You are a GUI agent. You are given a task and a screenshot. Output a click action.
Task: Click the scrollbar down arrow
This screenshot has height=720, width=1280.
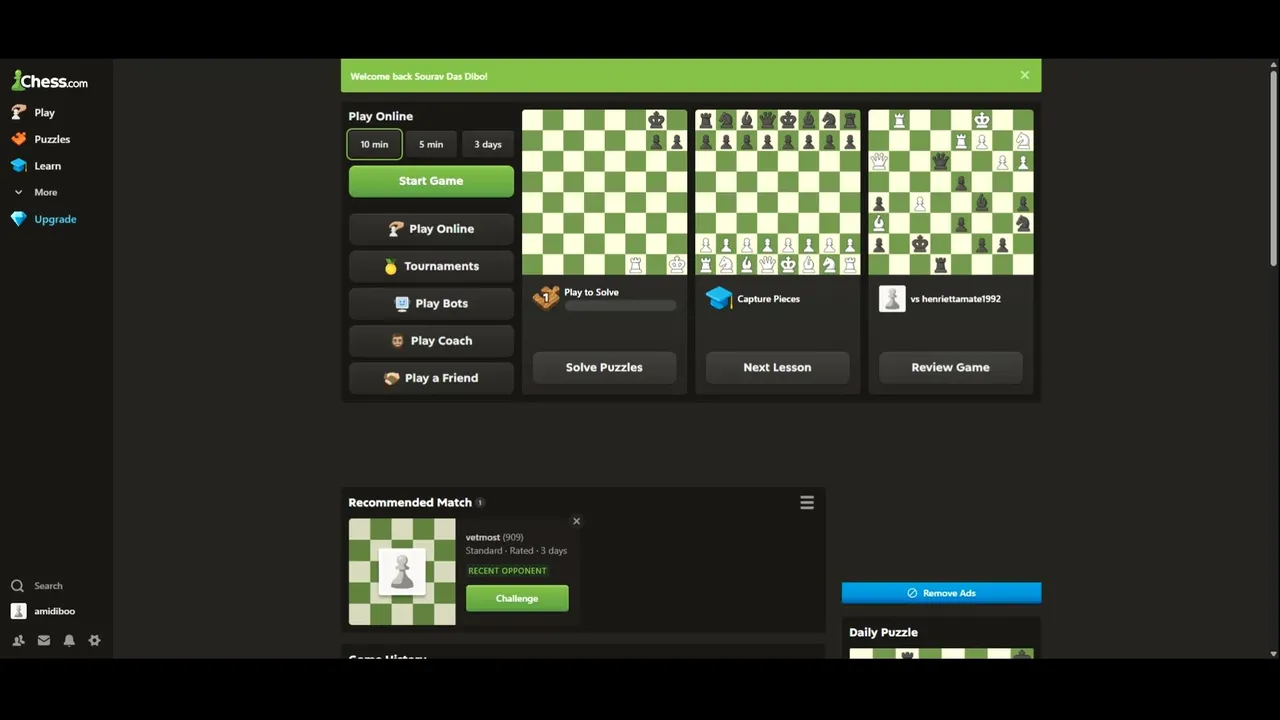(x=1273, y=654)
